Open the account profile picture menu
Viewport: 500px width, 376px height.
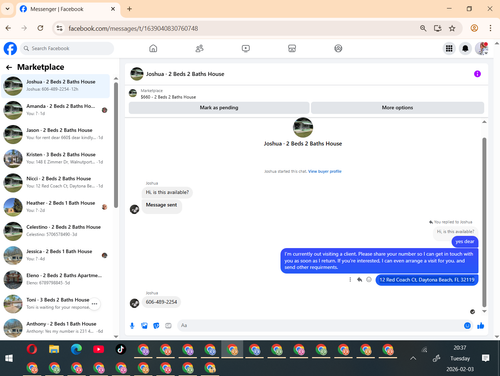[x=482, y=49]
